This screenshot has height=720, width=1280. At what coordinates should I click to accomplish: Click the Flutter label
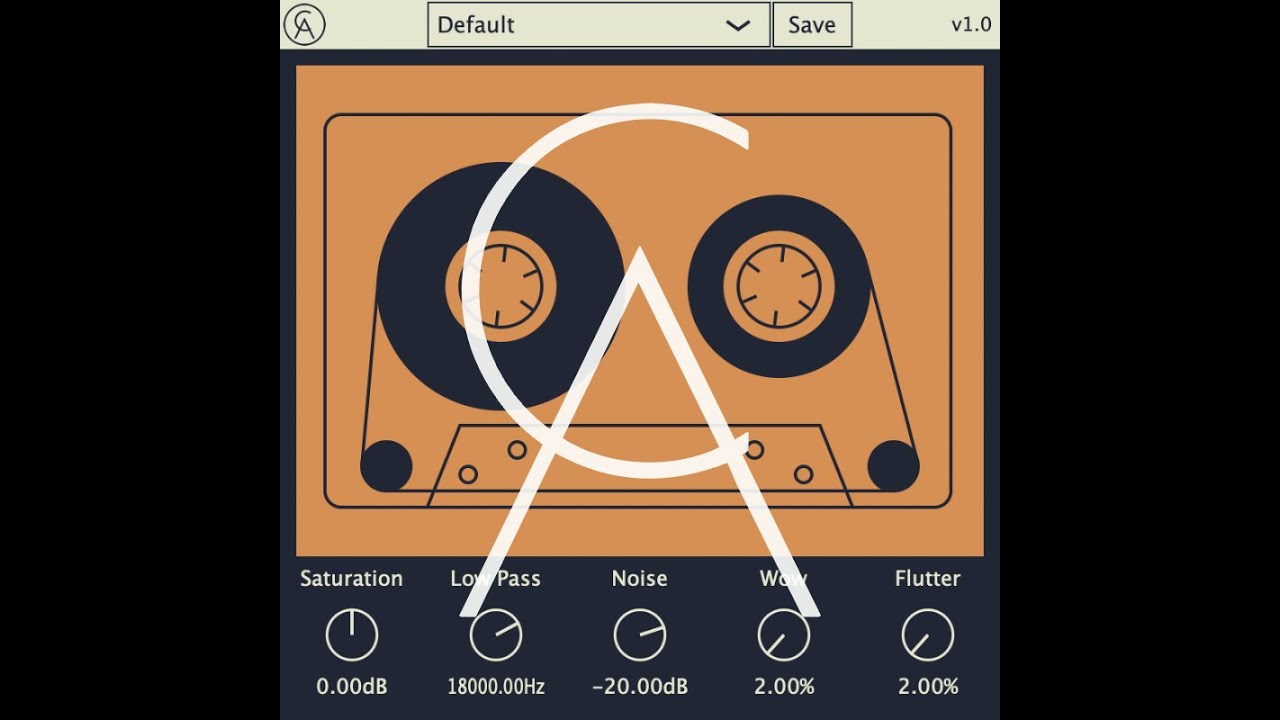[x=928, y=578]
